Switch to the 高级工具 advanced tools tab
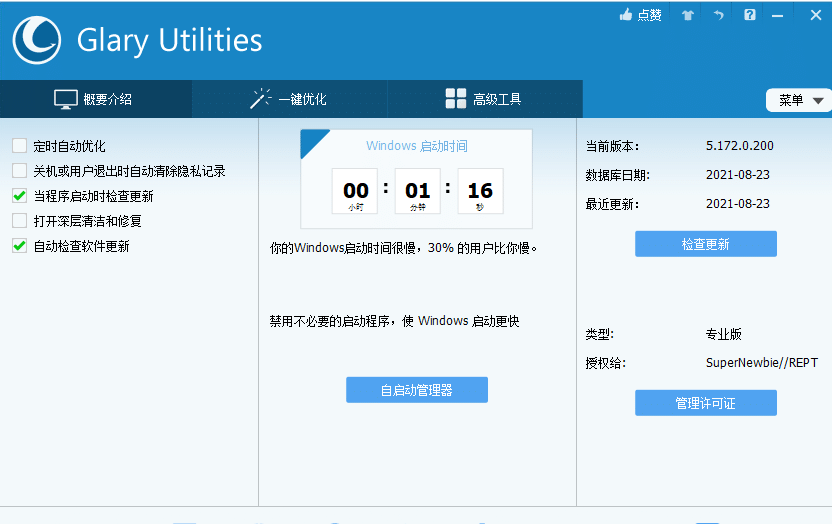The width and height of the screenshot is (832, 524). click(x=485, y=99)
